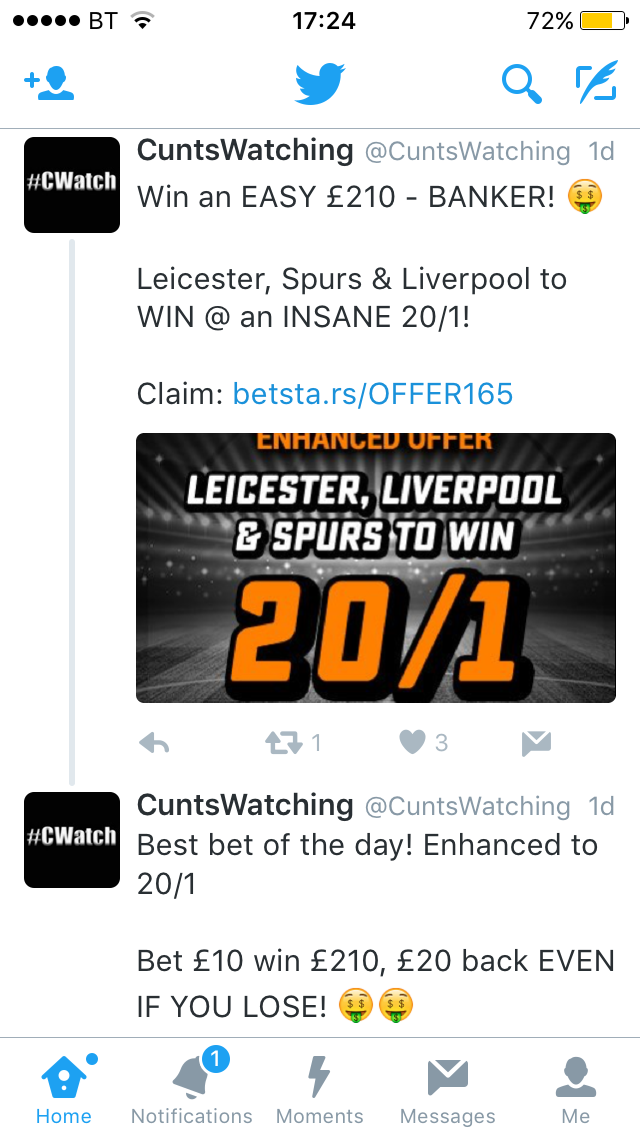Tap the #CWatch avatar on second tweet
The width and height of the screenshot is (640, 1136).
point(72,840)
